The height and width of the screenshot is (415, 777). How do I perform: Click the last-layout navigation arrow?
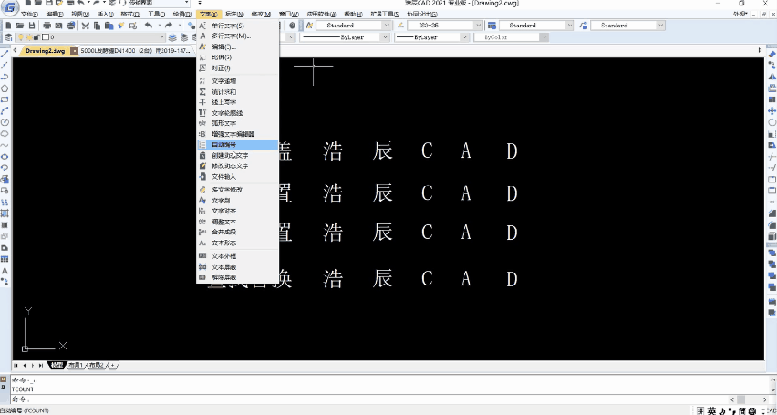coord(40,366)
